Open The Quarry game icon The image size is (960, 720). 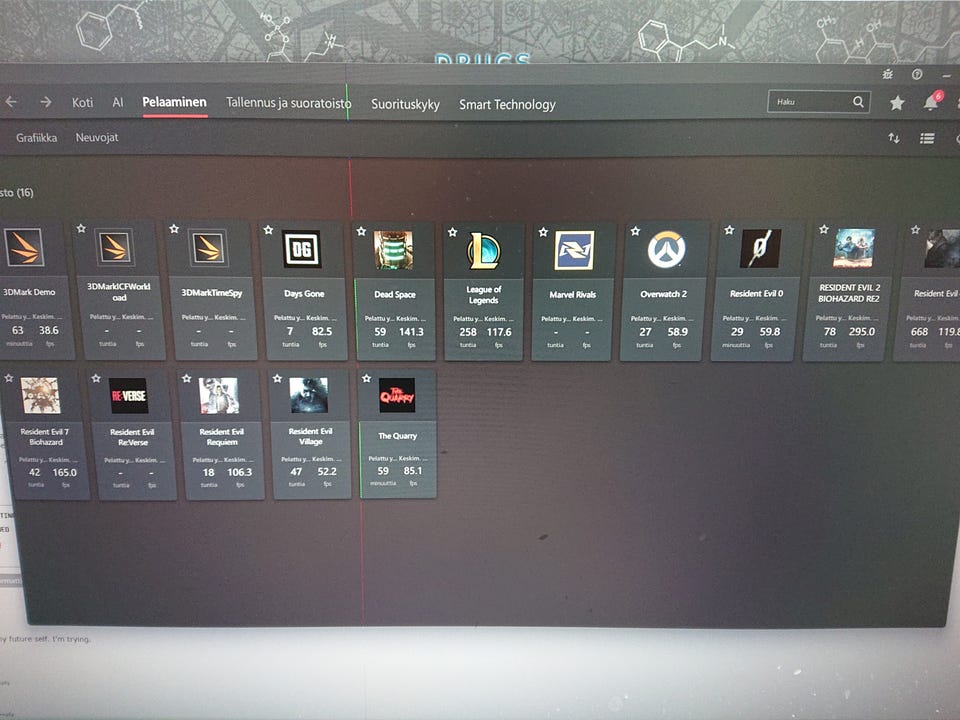(397, 395)
